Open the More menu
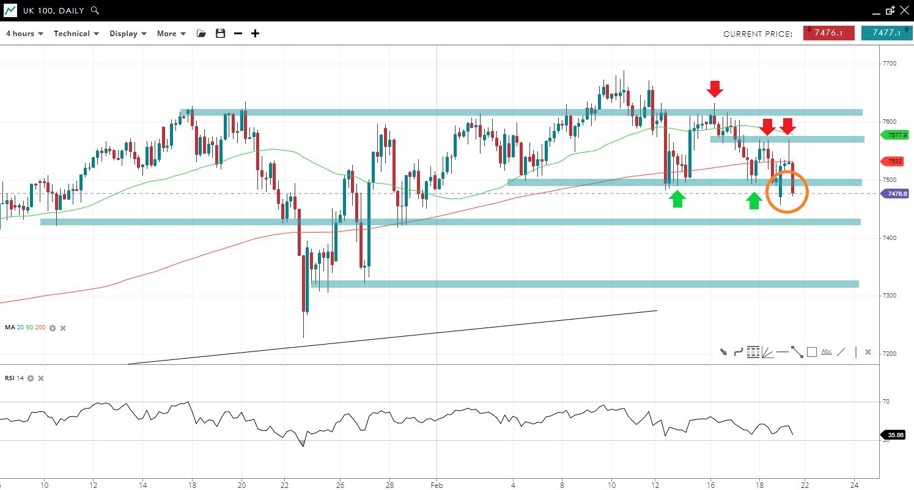The height and width of the screenshot is (490, 914). 171,34
